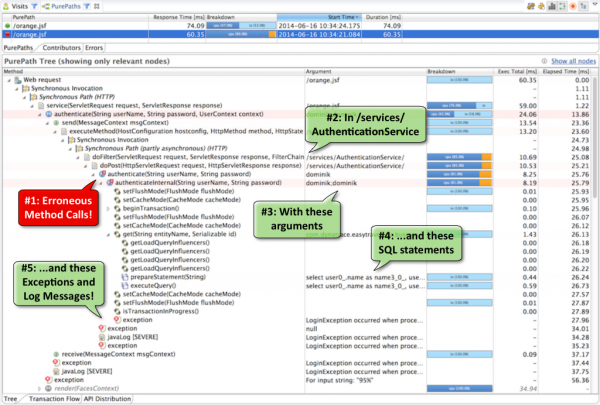
Task: Click the PurePaths share-like dashlet icon
Action: pos(46,6)
